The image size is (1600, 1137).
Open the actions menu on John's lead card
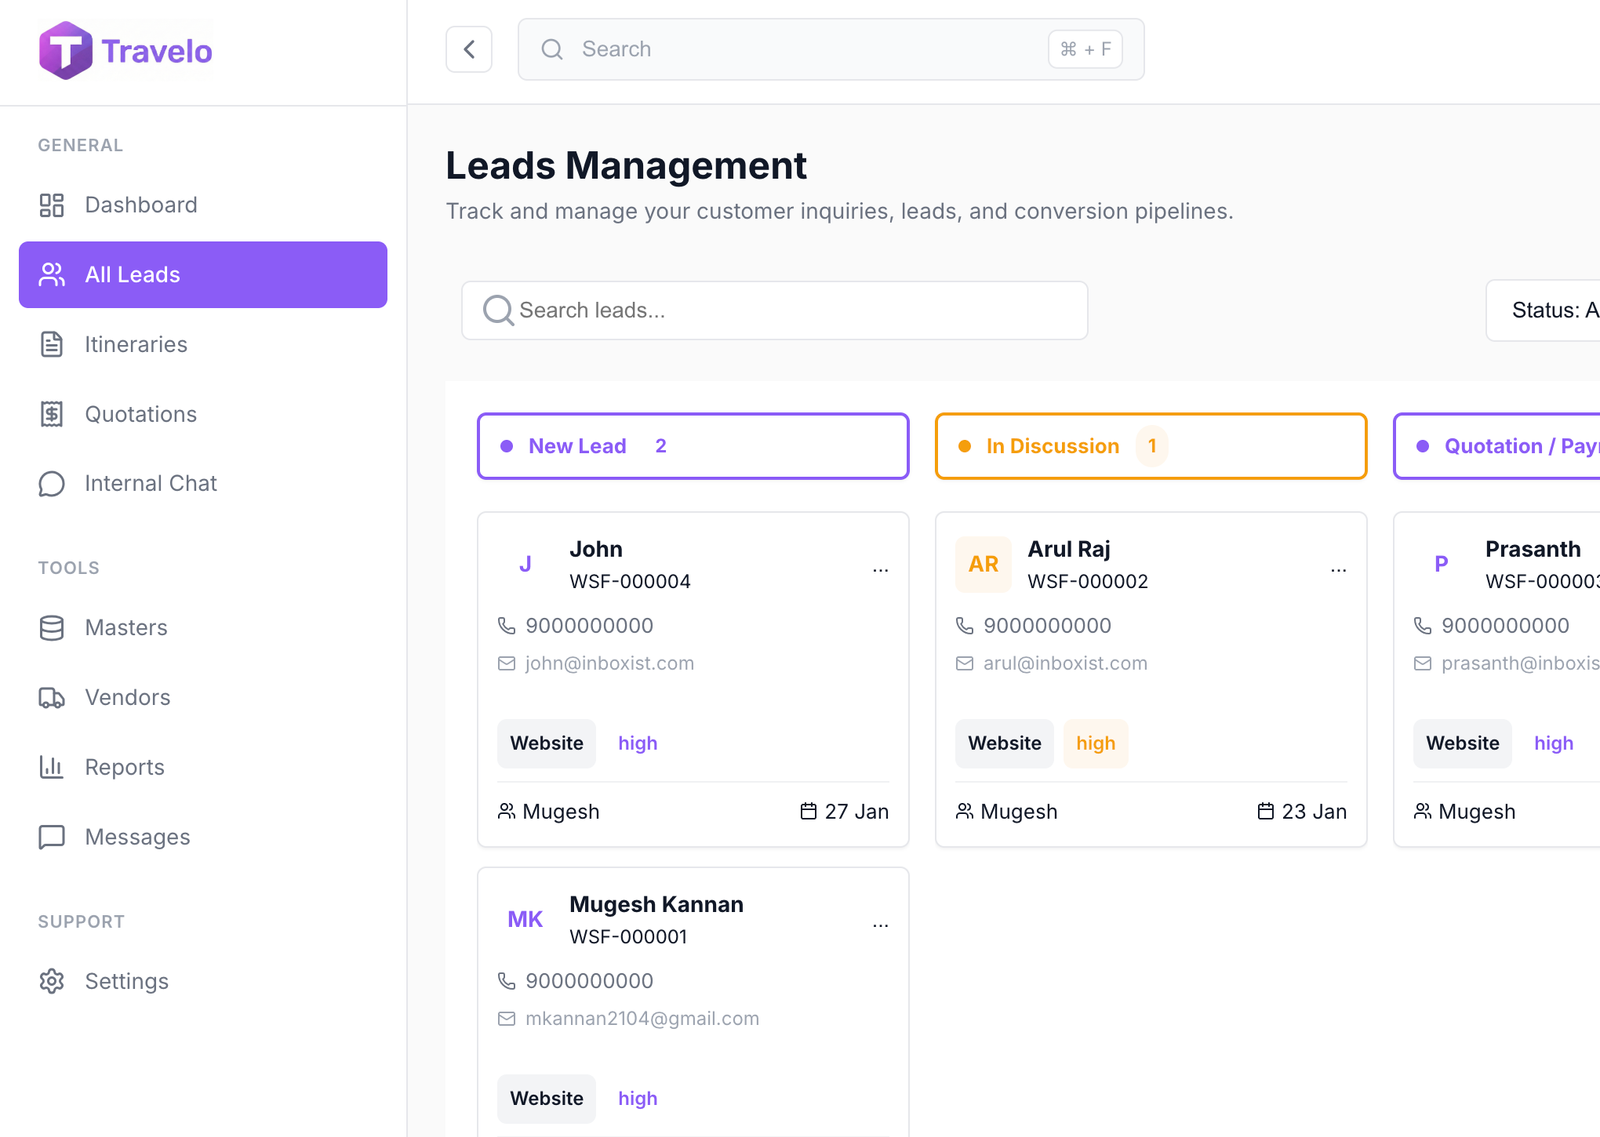tap(880, 568)
